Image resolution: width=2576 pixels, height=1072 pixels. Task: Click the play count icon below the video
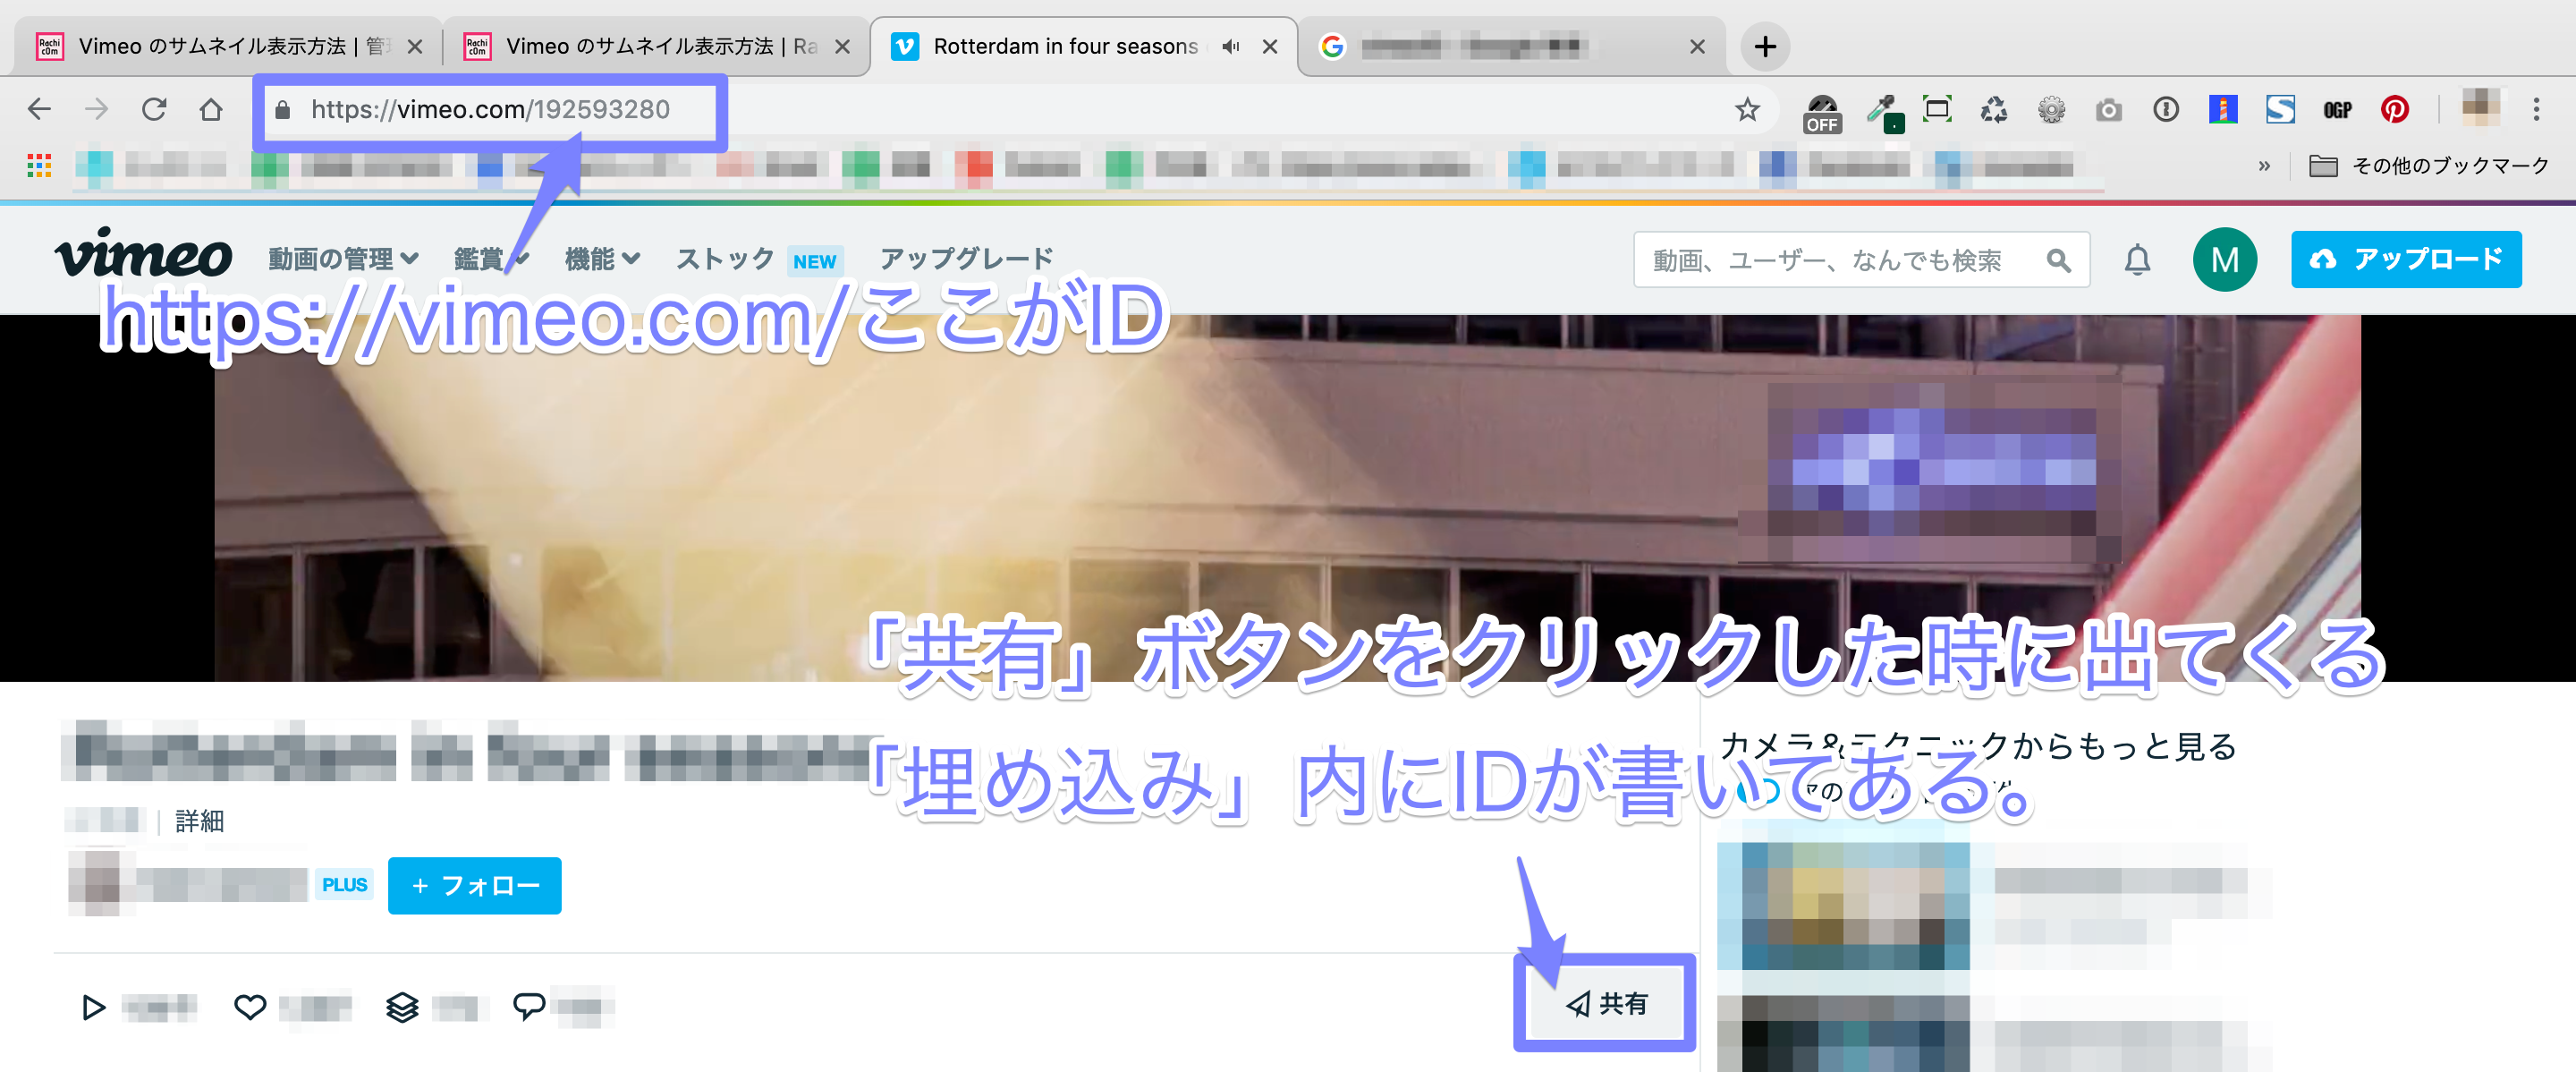click(94, 1008)
